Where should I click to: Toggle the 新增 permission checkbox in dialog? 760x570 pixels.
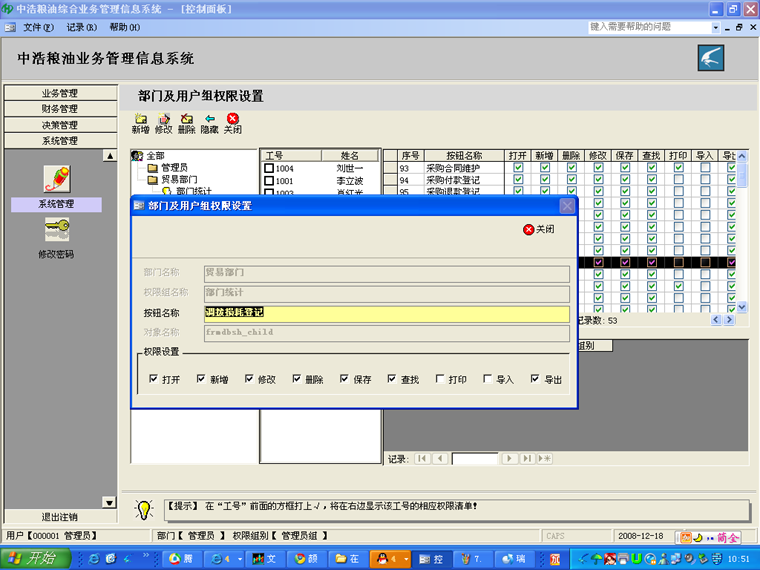pyautogui.click(x=201, y=379)
